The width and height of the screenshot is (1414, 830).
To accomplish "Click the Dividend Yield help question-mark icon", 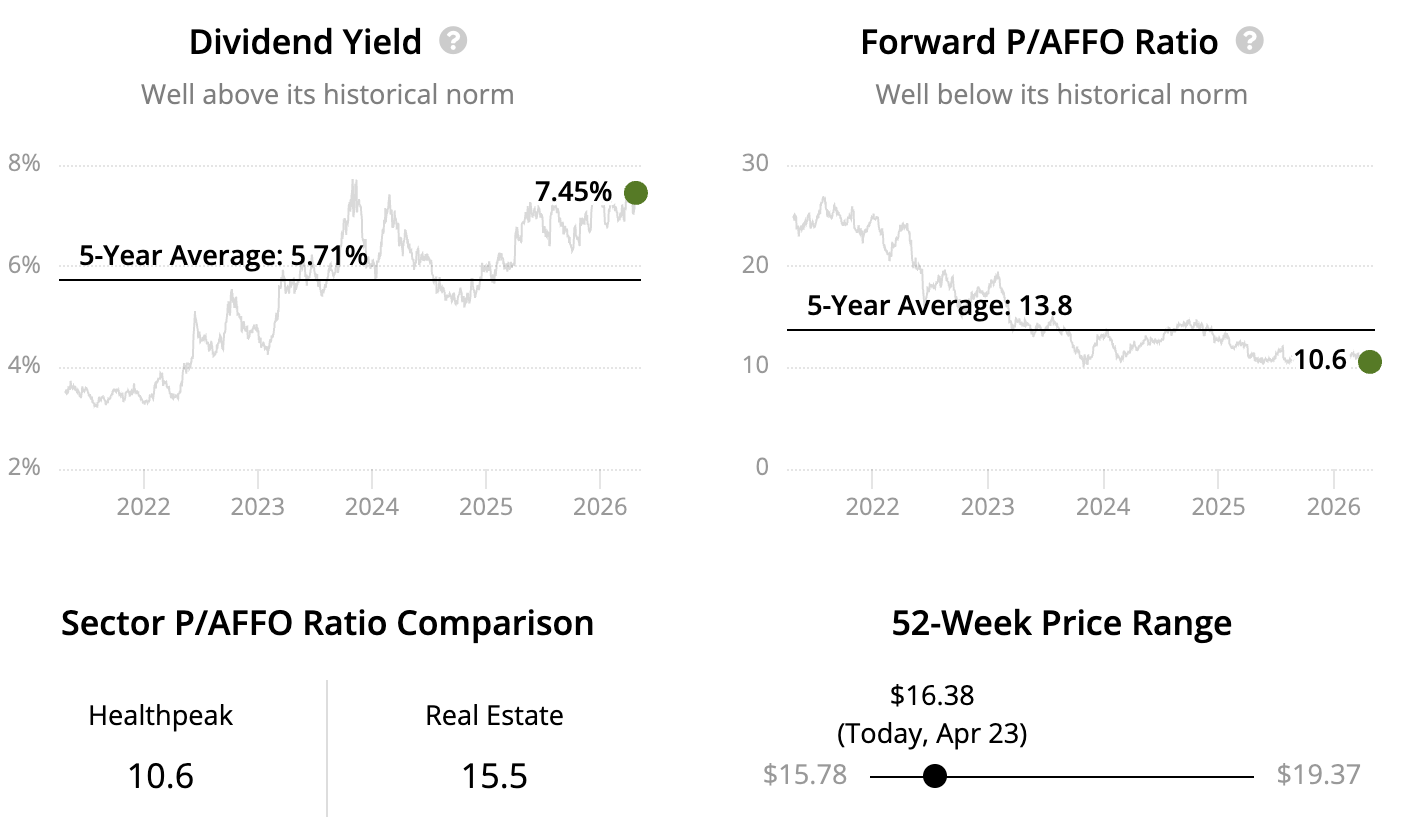I will pyautogui.click(x=453, y=42).
